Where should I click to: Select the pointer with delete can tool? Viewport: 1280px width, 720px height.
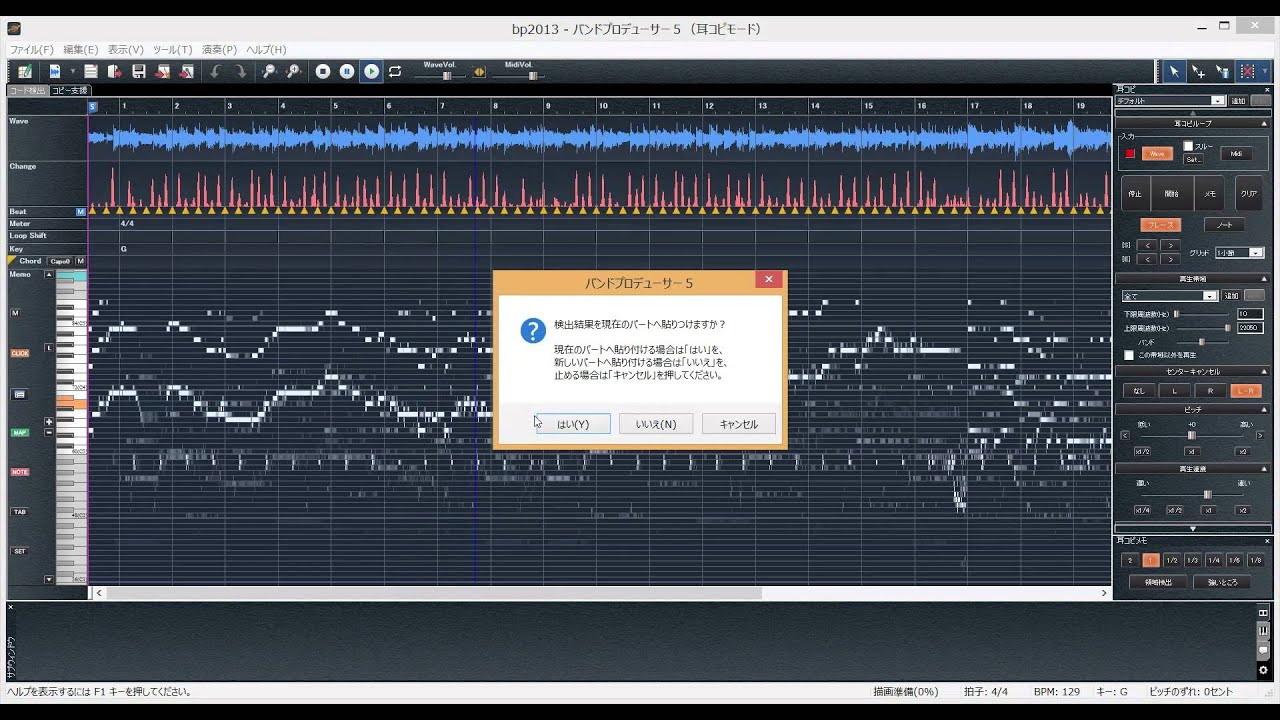pos(1222,71)
